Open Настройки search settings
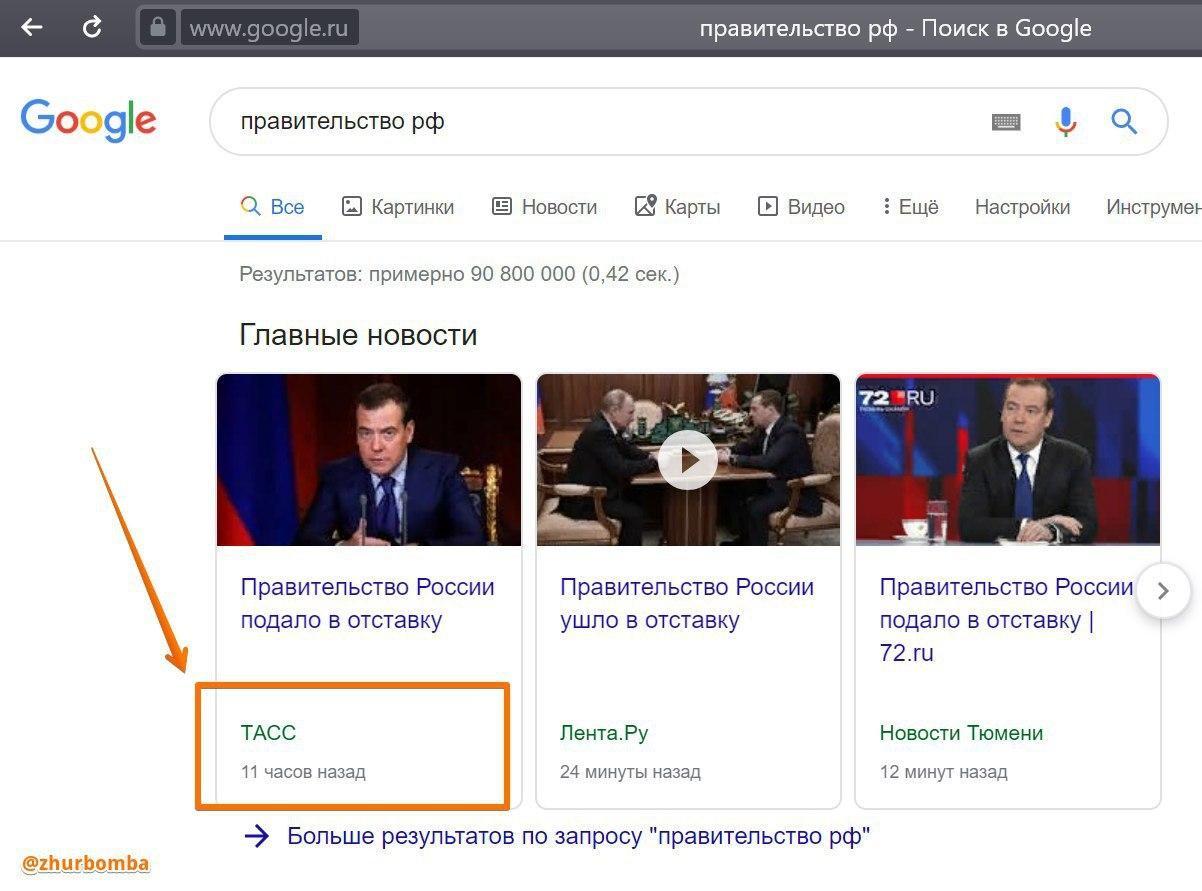The image size is (1202, 891). pyautogui.click(x=1022, y=207)
